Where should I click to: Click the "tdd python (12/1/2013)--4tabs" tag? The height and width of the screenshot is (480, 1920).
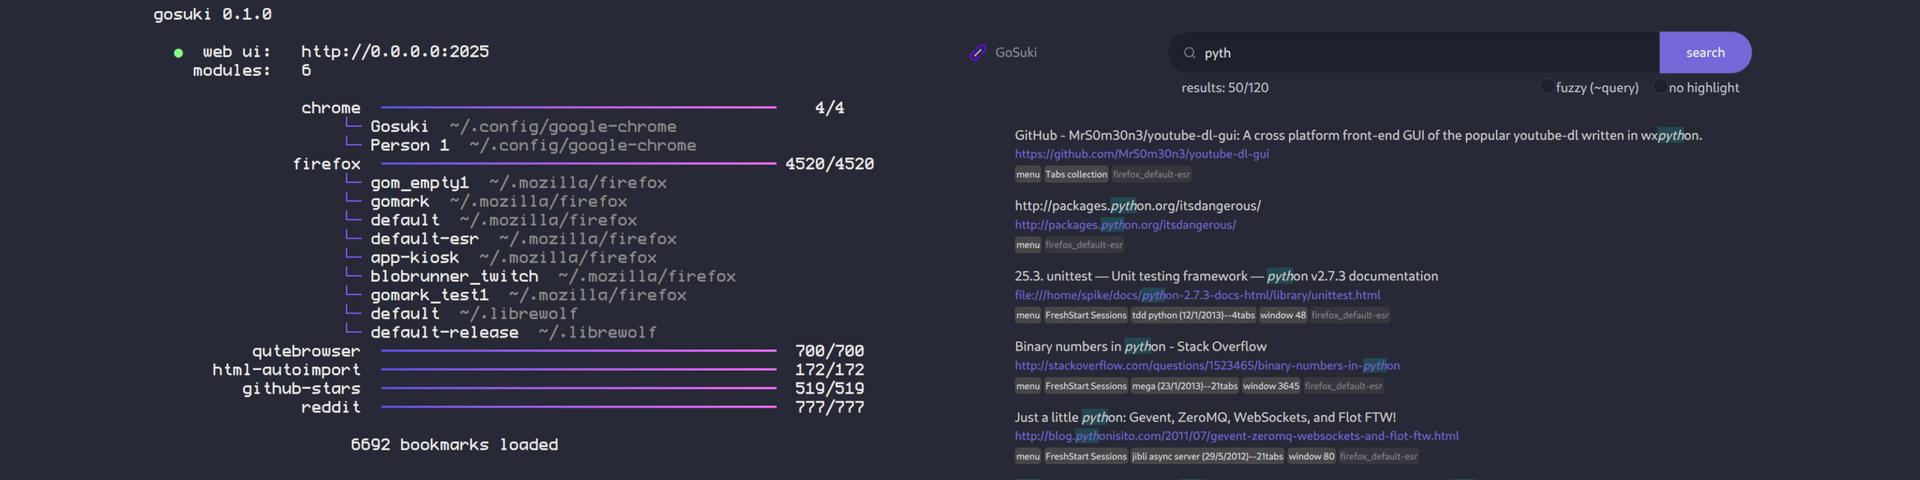pos(1193,315)
